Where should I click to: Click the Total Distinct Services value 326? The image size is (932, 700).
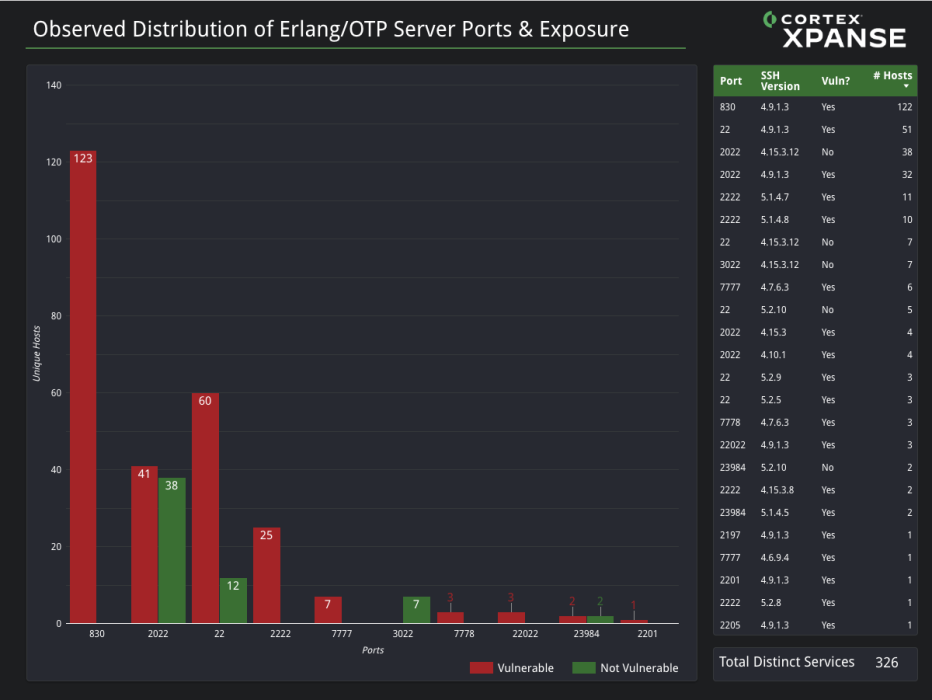coord(887,661)
